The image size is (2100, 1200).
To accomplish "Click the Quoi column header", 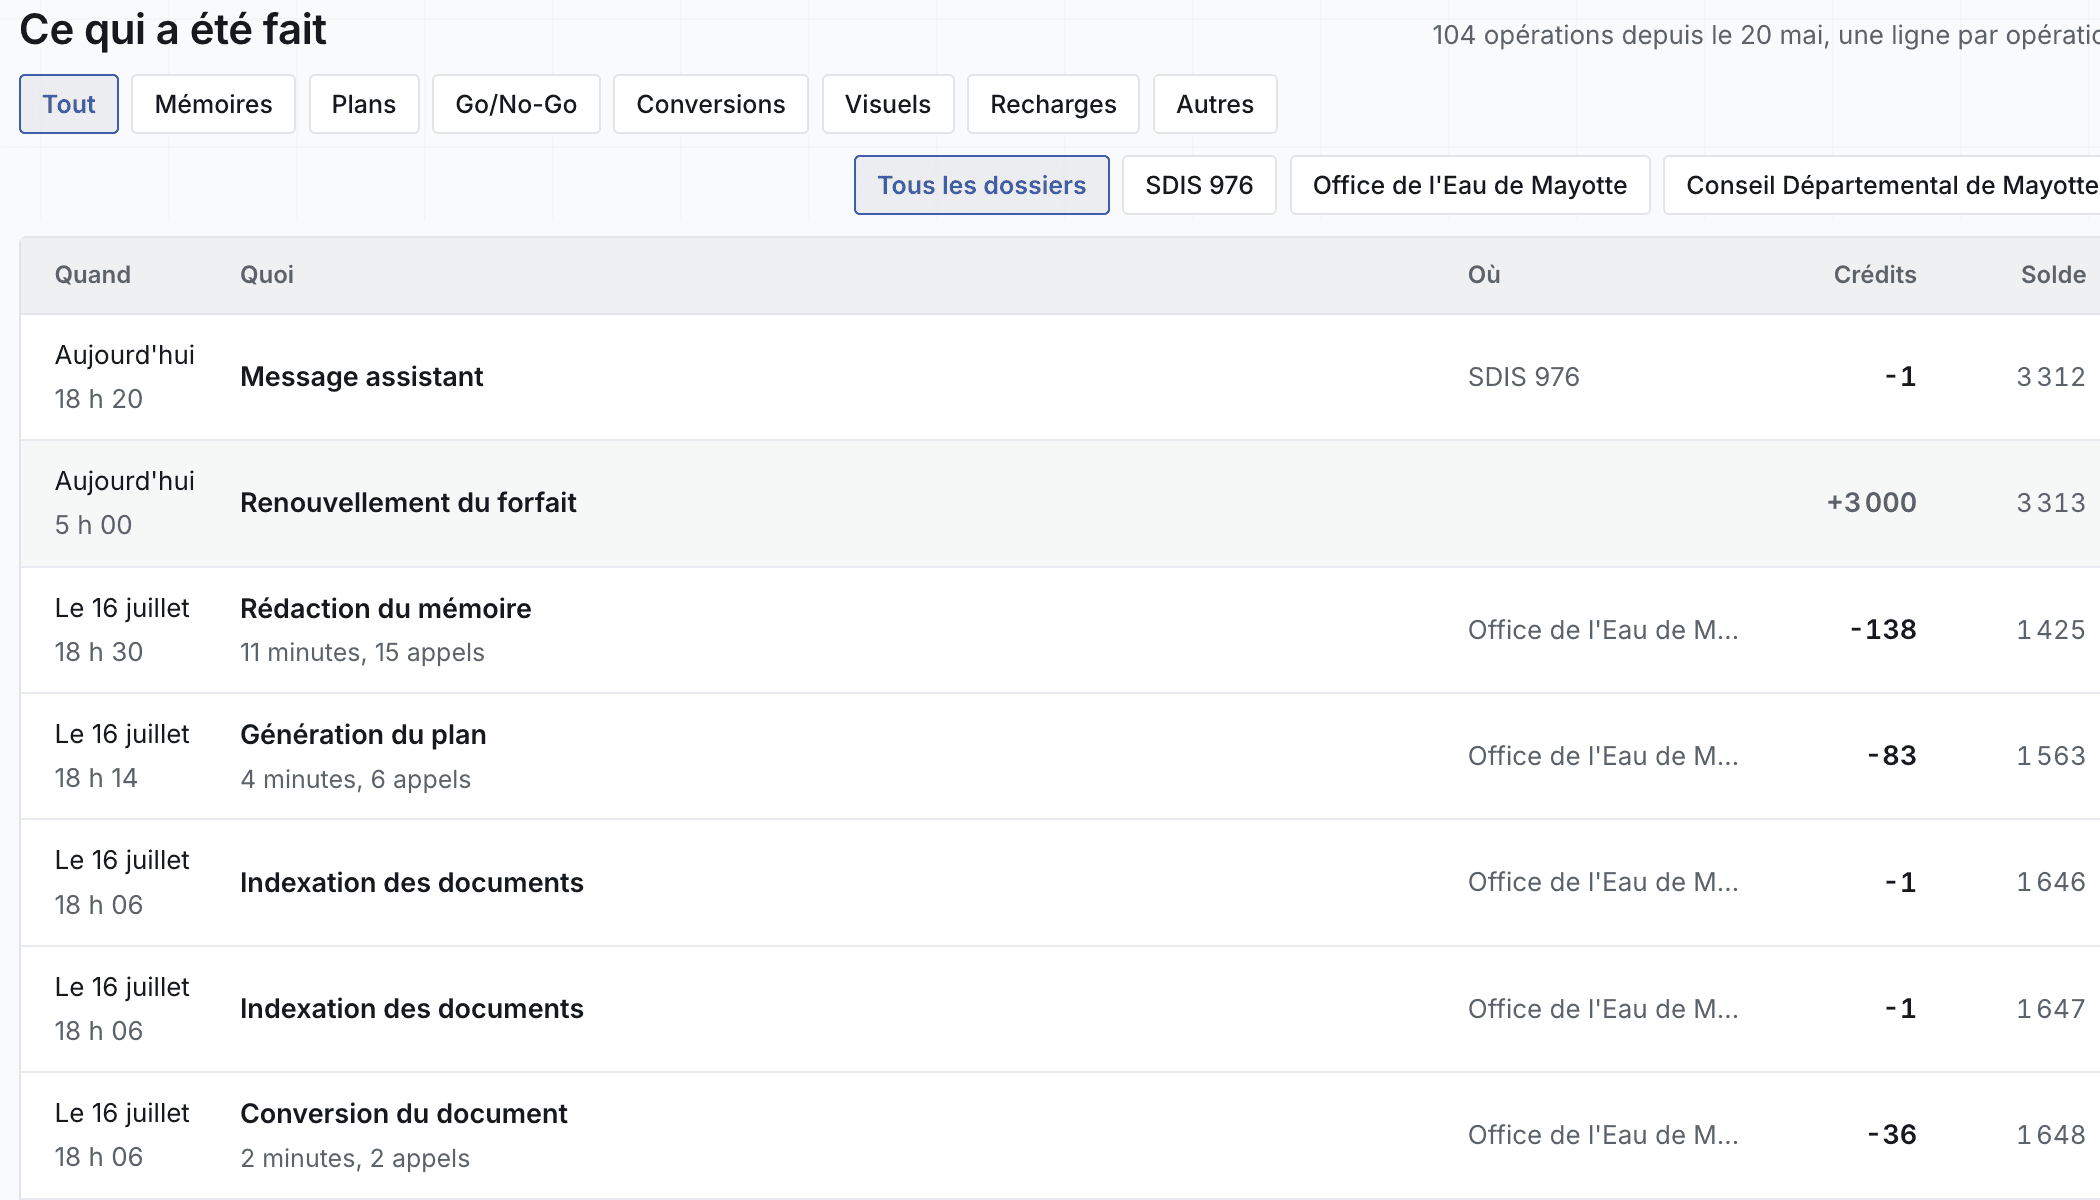I will tap(267, 275).
